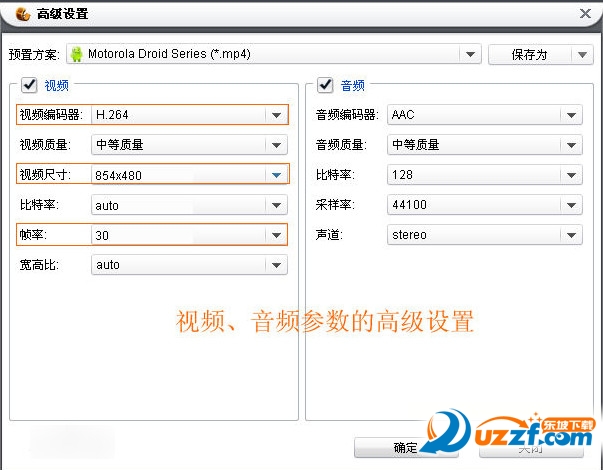Toggle the 视频 checkbox
This screenshot has width=603, height=470.
click(28, 86)
